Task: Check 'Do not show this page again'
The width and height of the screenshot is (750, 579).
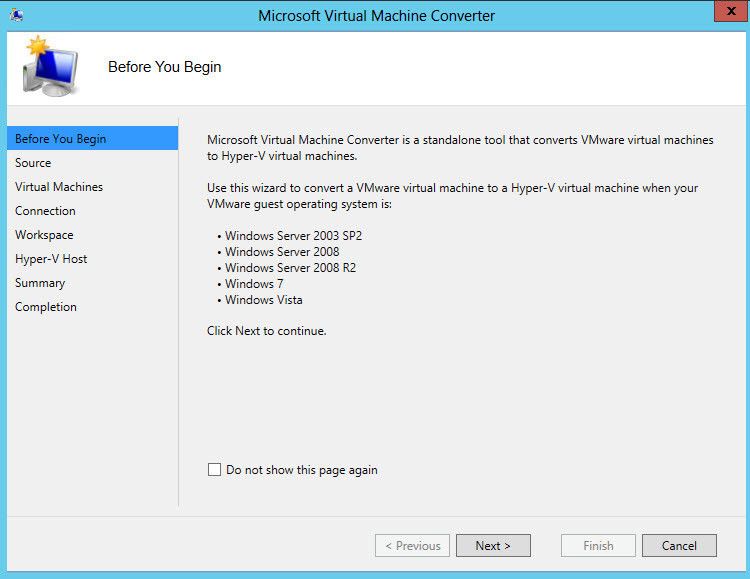Action: pyautogui.click(x=214, y=469)
